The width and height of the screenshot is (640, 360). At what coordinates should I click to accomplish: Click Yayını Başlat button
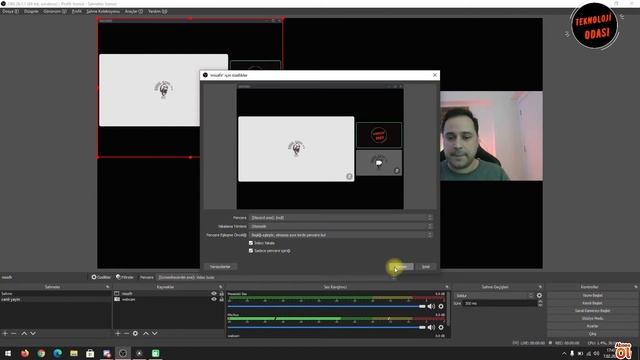(x=592, y=295)
